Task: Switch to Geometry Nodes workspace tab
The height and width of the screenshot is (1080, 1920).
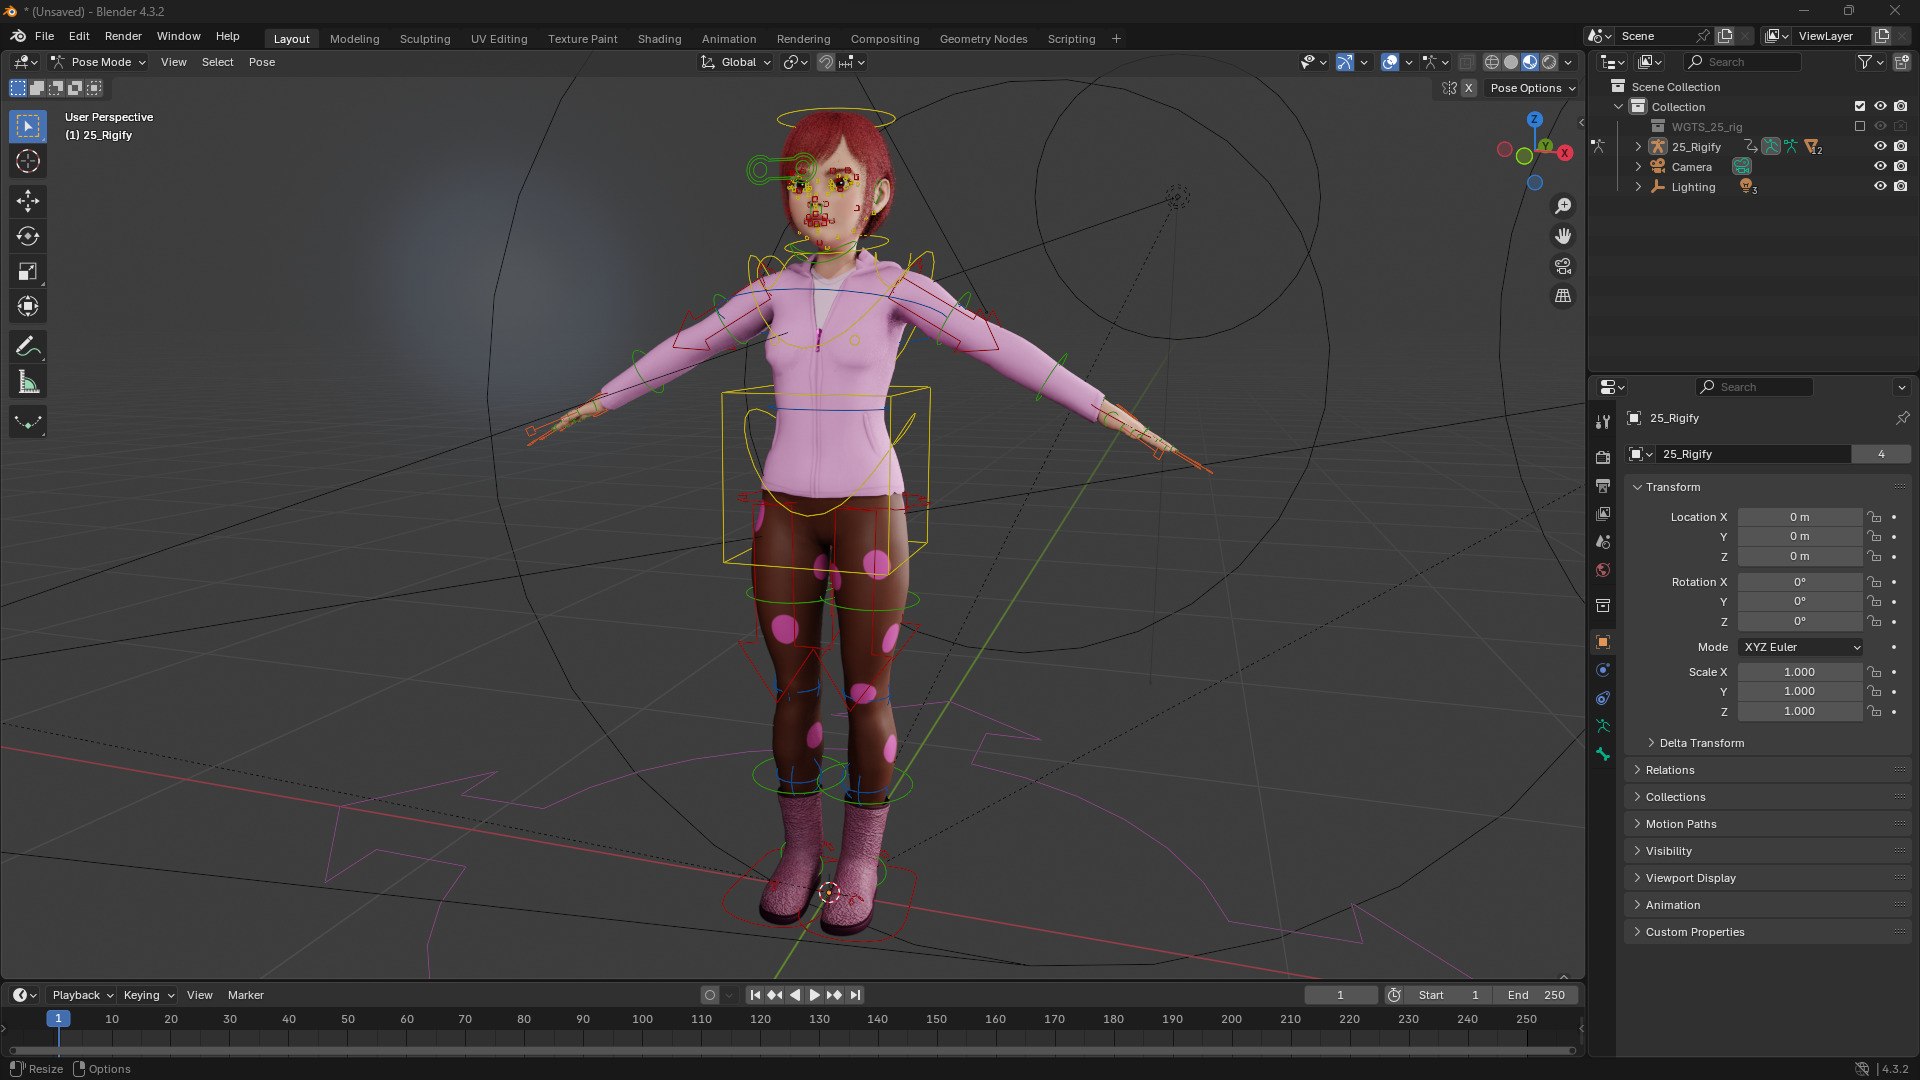Action: pos(983,39)
